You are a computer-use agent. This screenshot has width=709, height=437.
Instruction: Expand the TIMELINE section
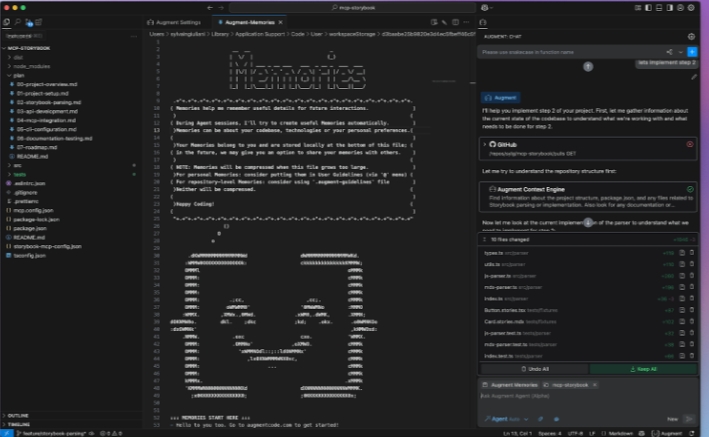tap(18, 424)
